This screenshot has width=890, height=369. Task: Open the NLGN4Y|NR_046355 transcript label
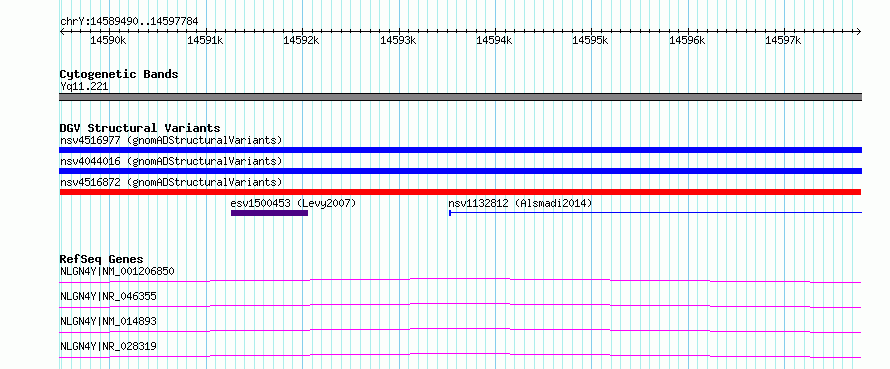(x=108, y=296)
